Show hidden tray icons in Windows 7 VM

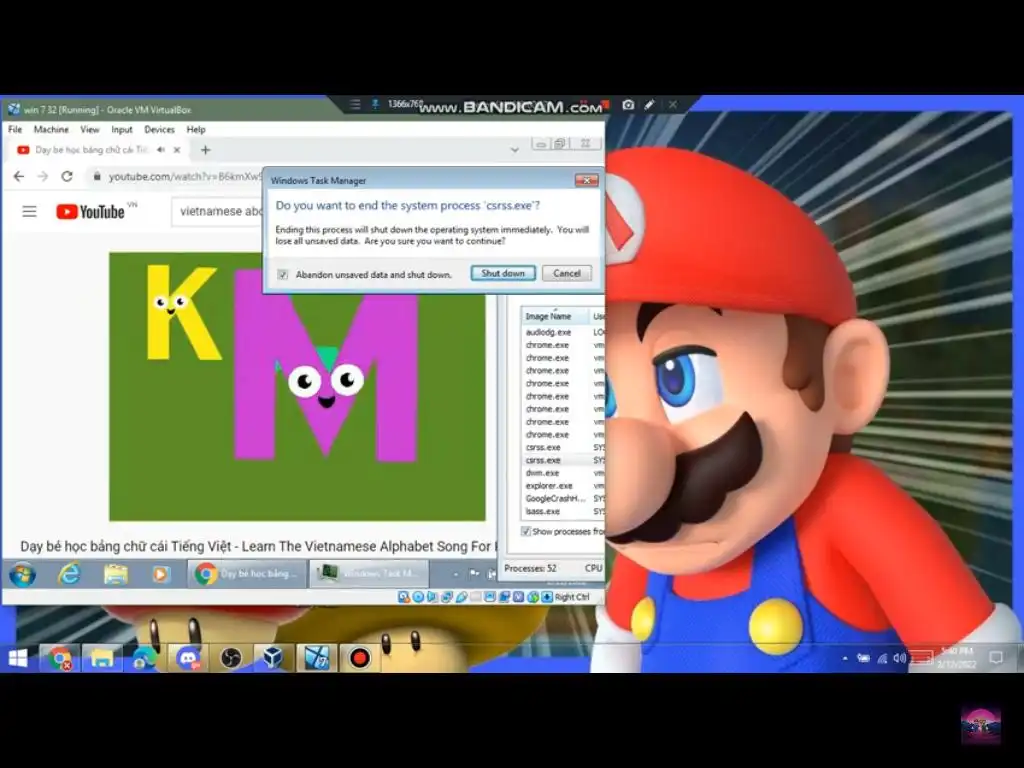[x=456, y=574]
